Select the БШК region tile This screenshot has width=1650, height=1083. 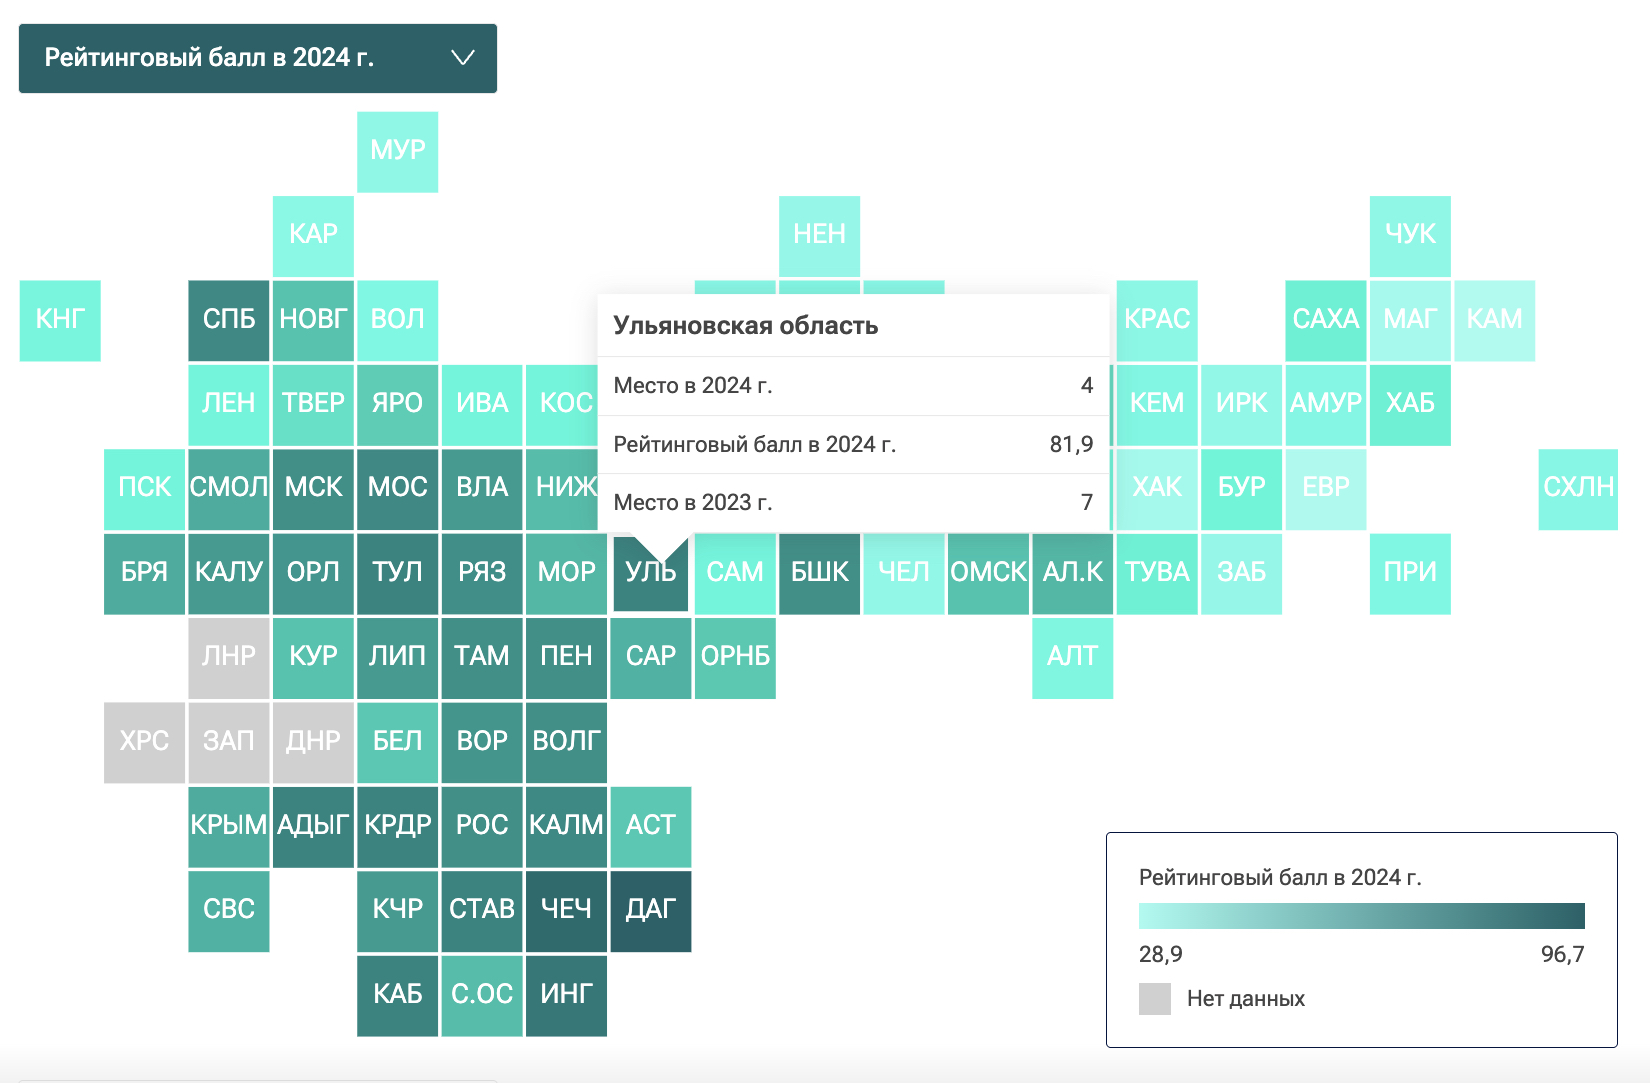[x=819, y=573]
